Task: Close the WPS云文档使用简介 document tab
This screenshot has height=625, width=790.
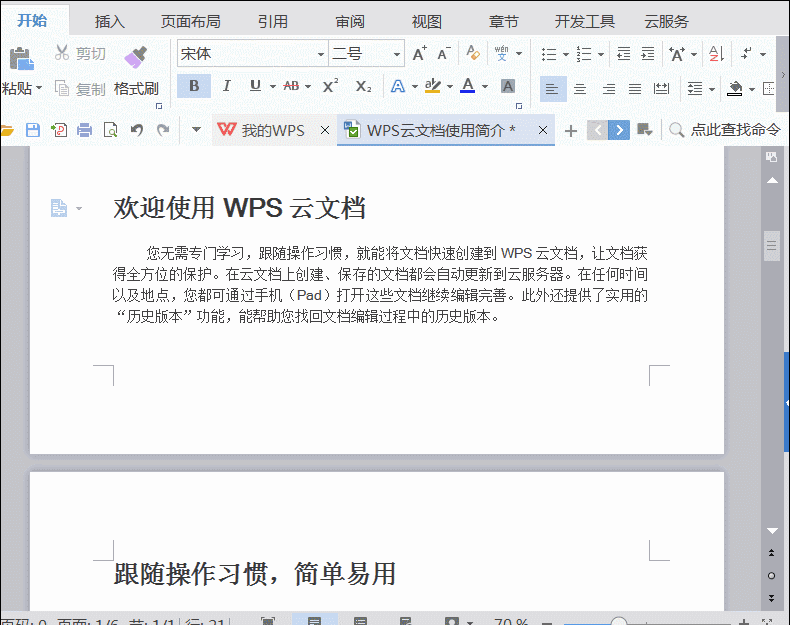Action: coord(543,130)
